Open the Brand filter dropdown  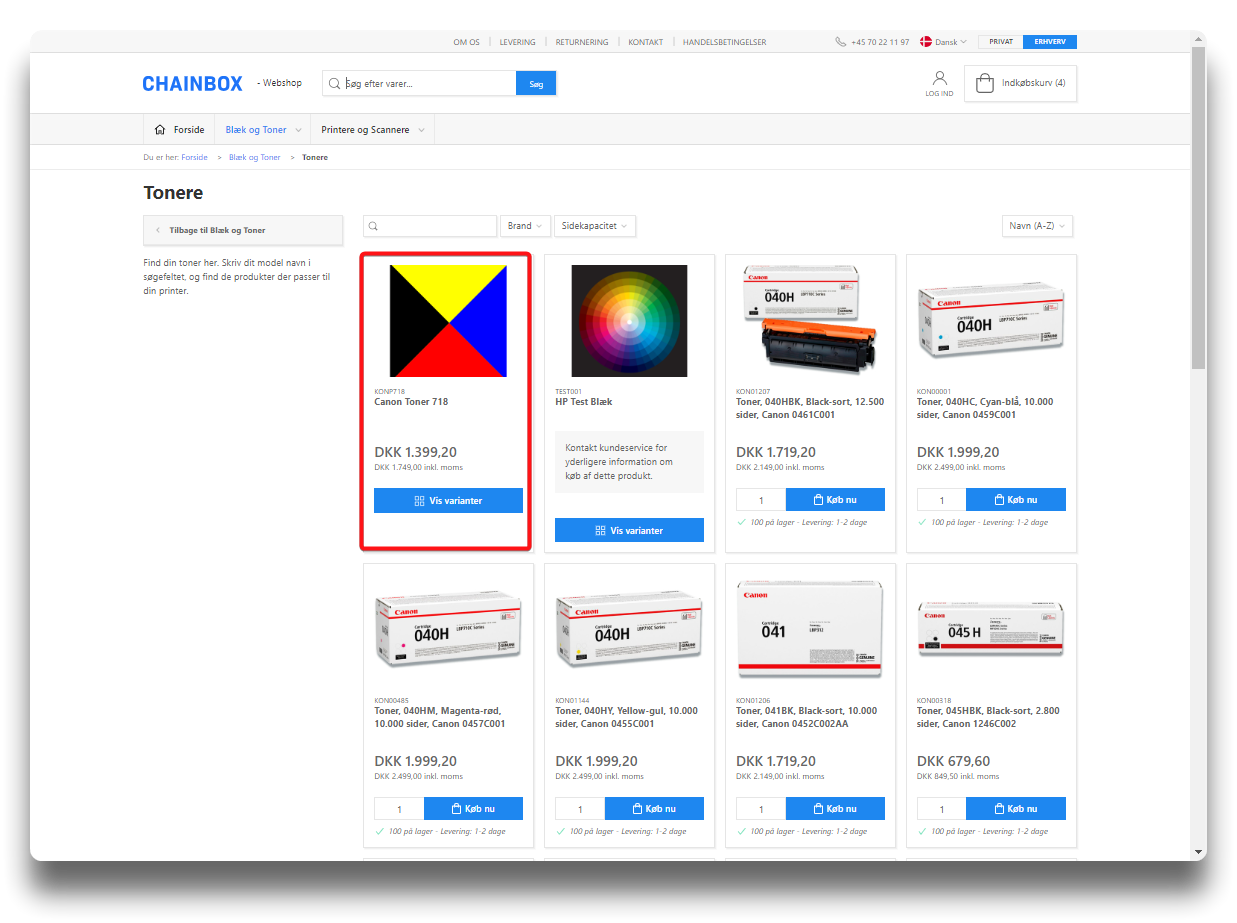525,226
